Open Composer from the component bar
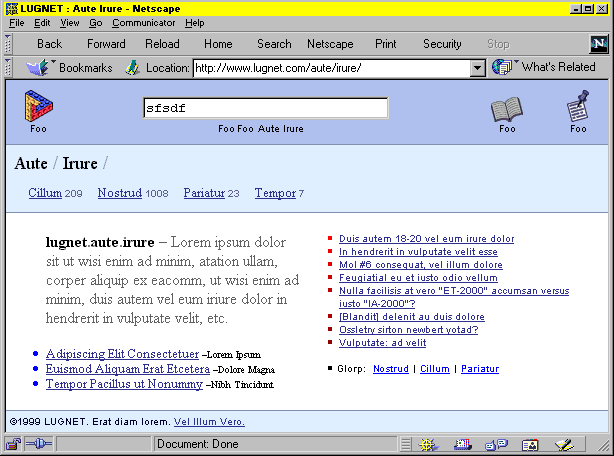Image resolution: width=614 pixels, height=456 pixels. 564,444
